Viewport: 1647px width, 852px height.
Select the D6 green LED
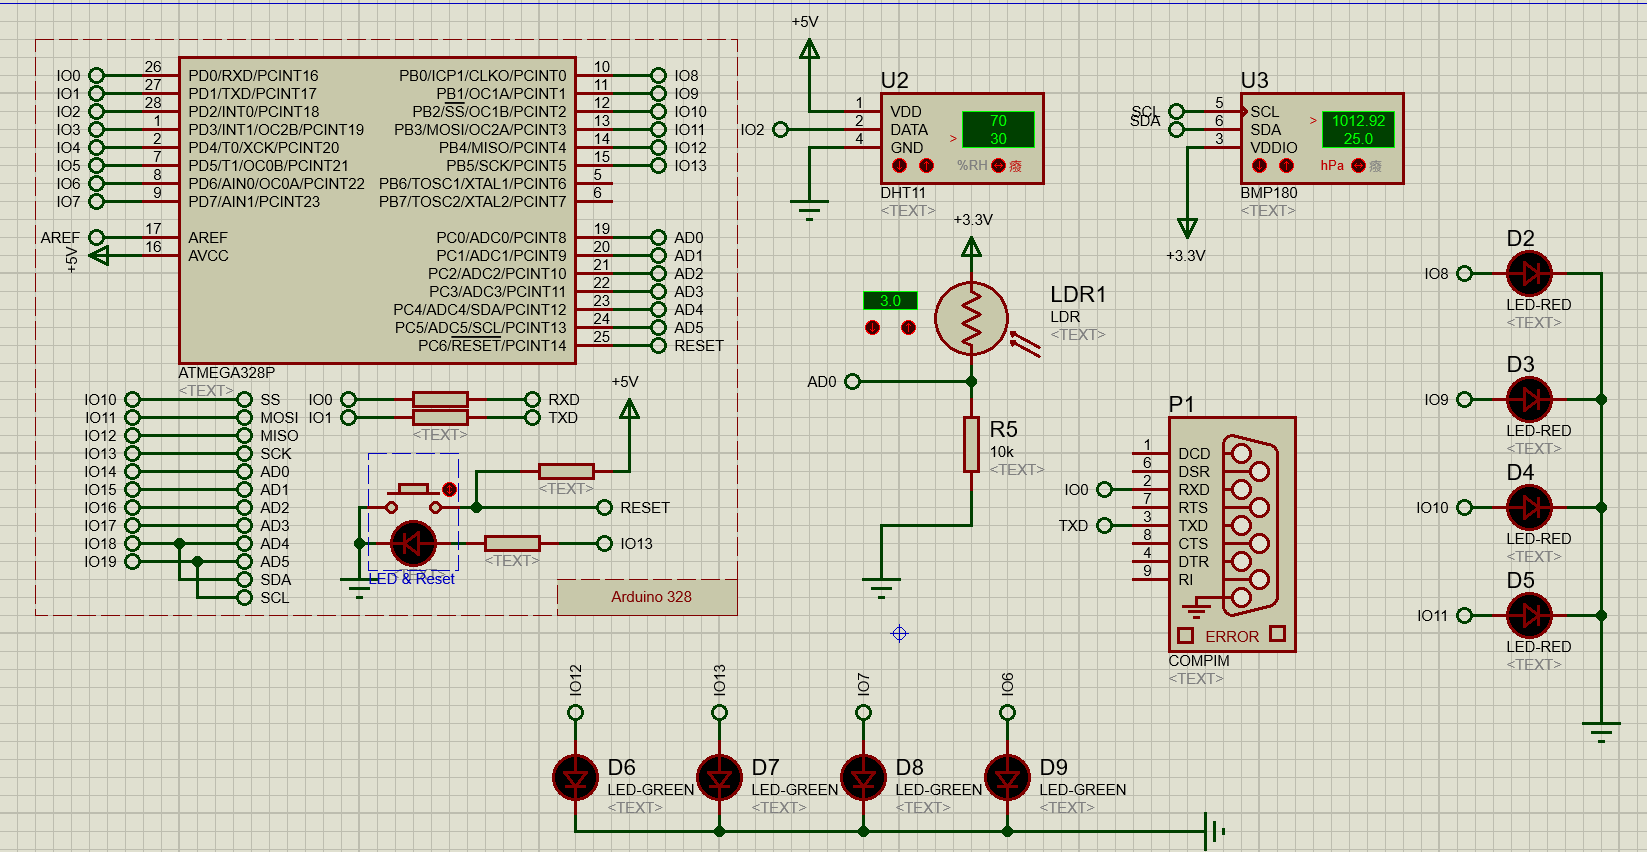pyautogui.click(x=575, y=777)
